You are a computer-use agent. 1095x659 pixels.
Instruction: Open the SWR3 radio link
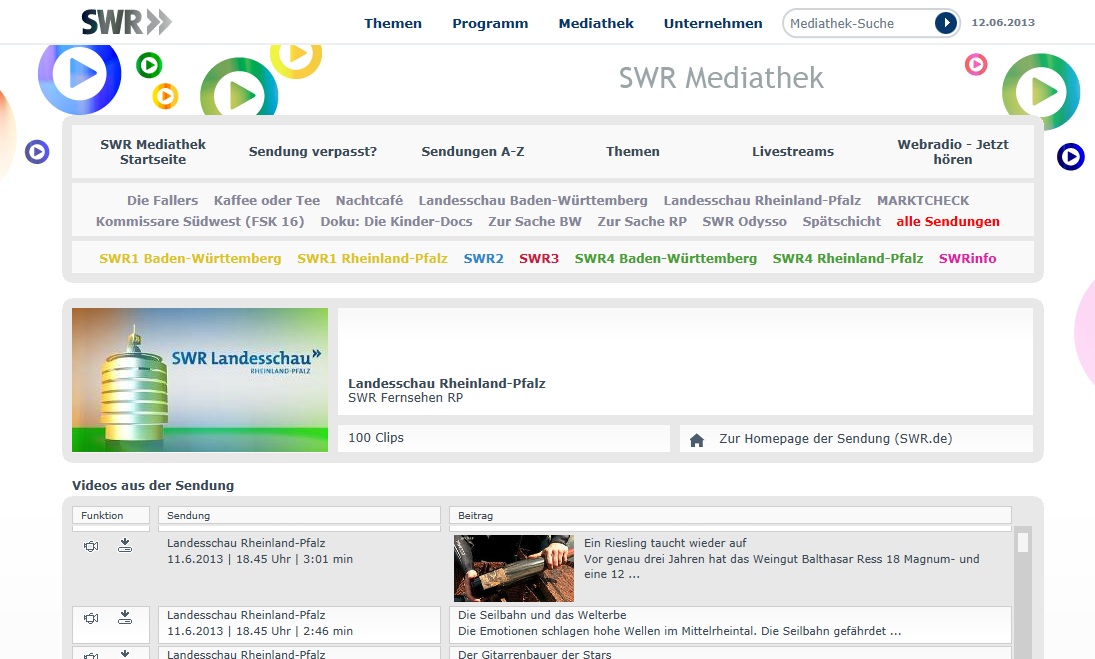(x=539, y=258)
